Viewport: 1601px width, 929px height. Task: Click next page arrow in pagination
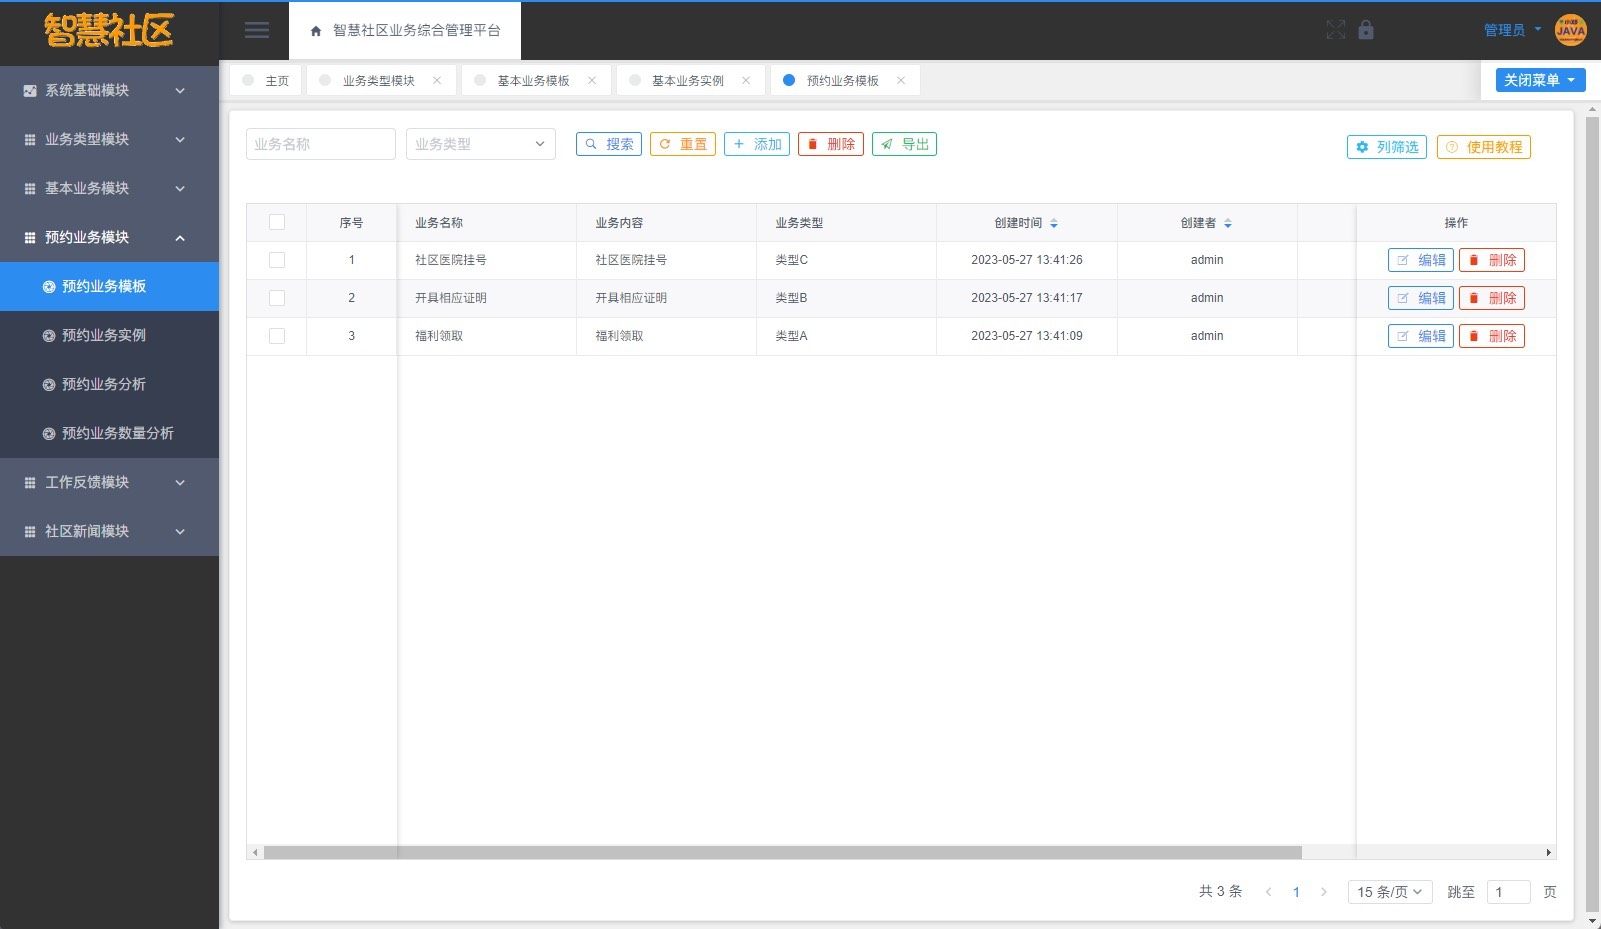pos(1324,892)
